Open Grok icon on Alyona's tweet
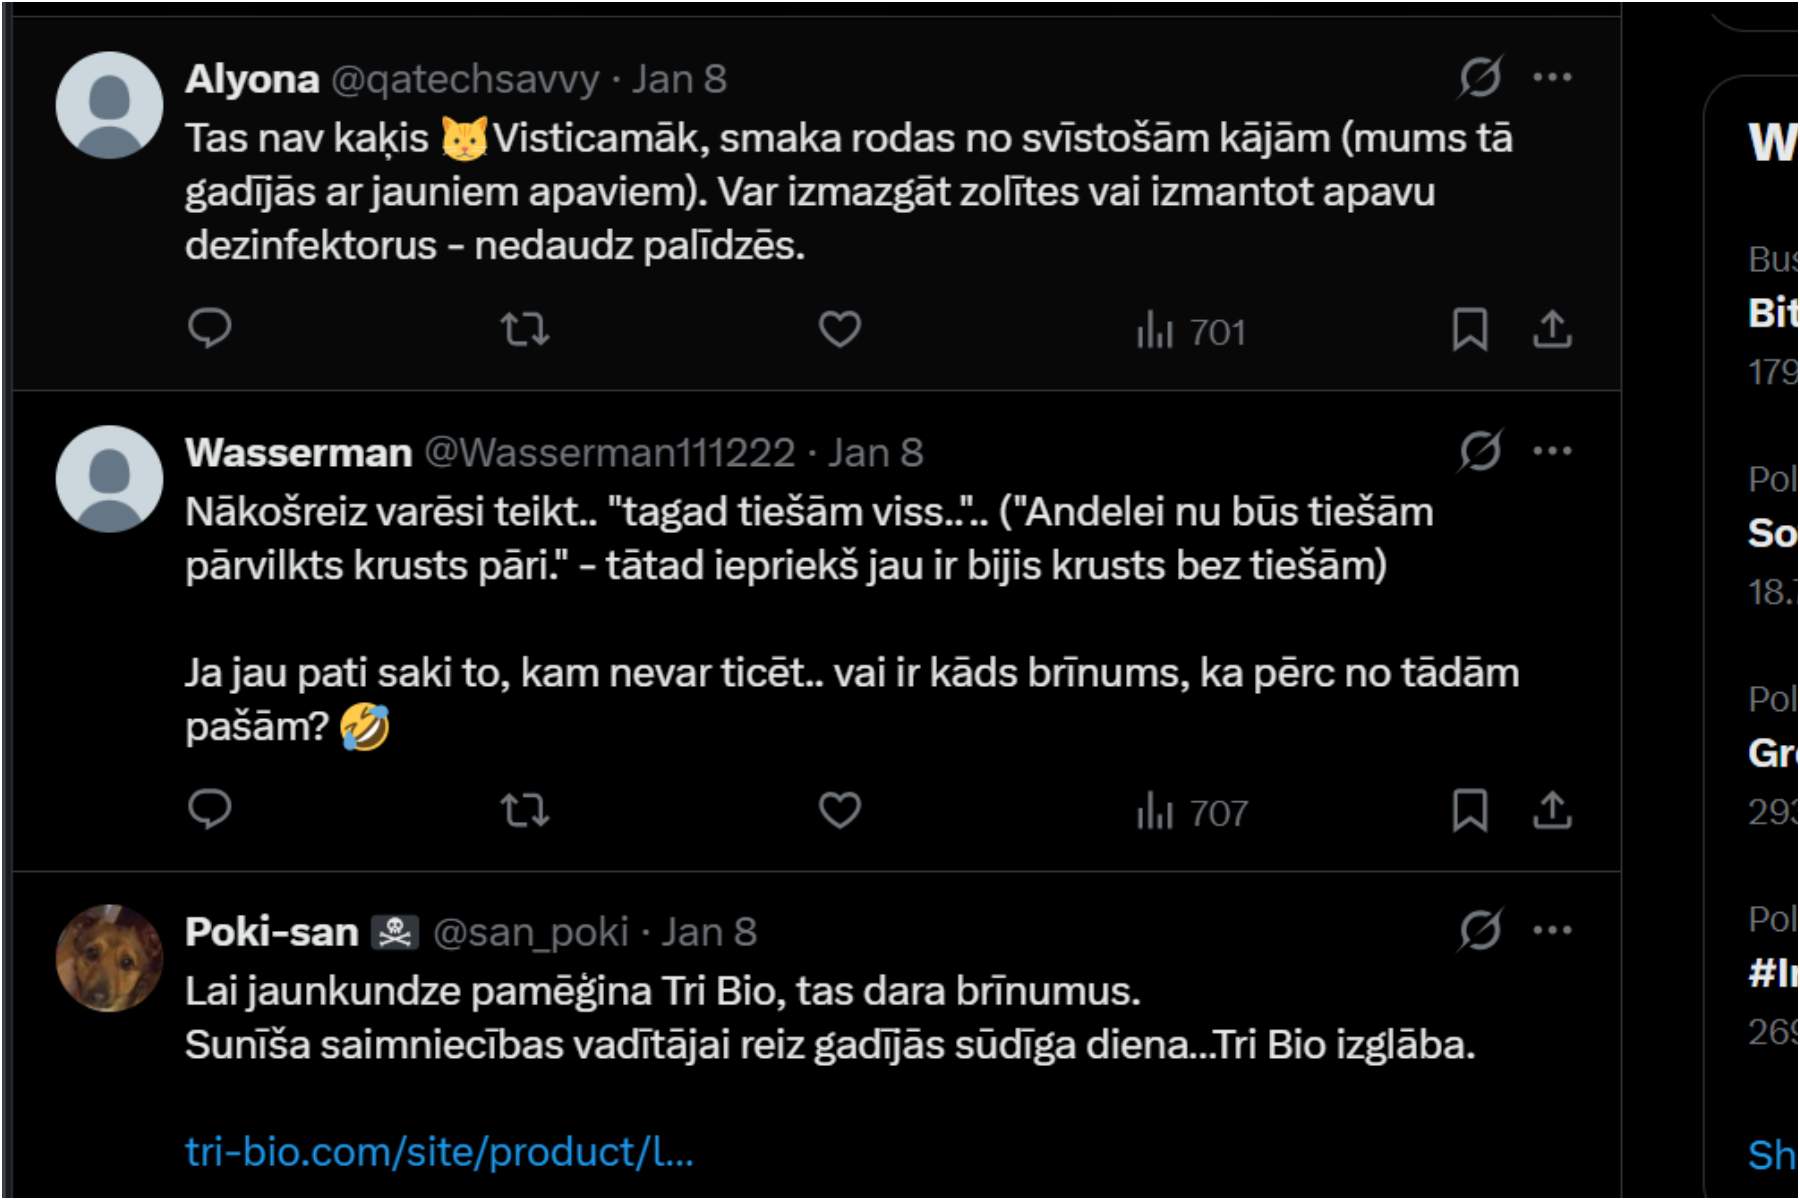The image size is (1800, 1200). coord(1480,77)
